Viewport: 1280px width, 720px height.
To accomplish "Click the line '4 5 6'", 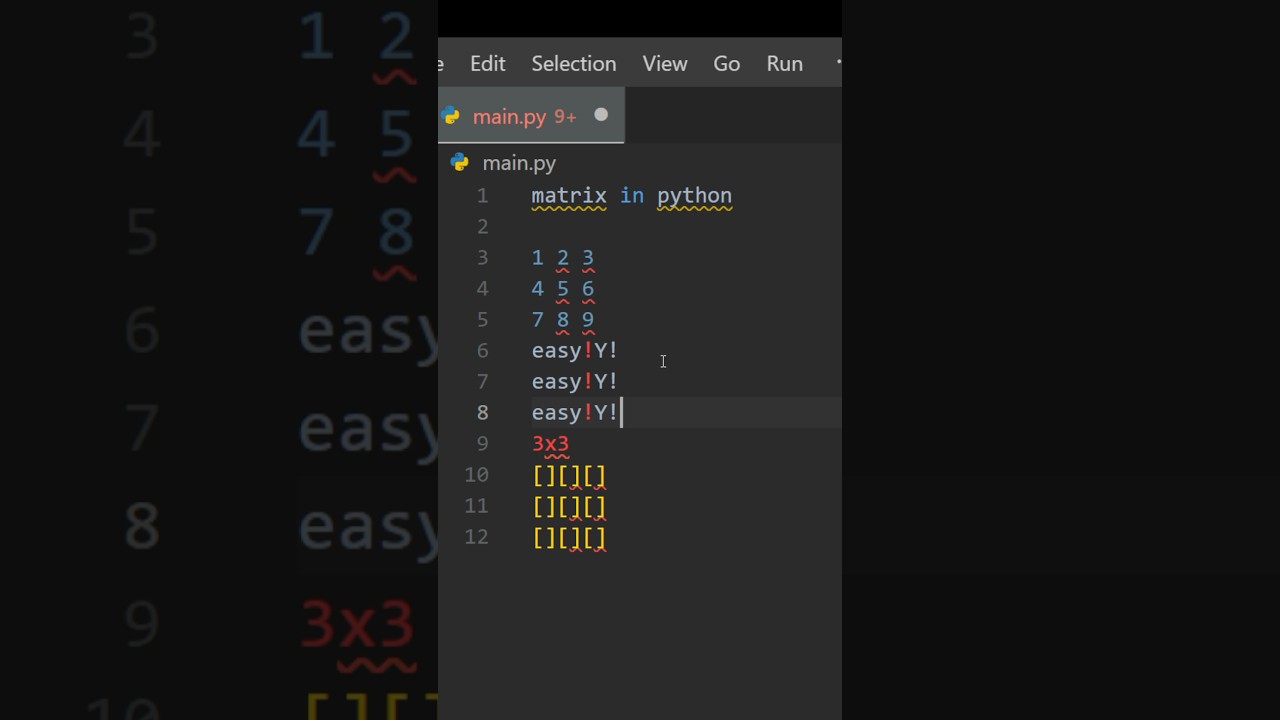I will 563,289.
